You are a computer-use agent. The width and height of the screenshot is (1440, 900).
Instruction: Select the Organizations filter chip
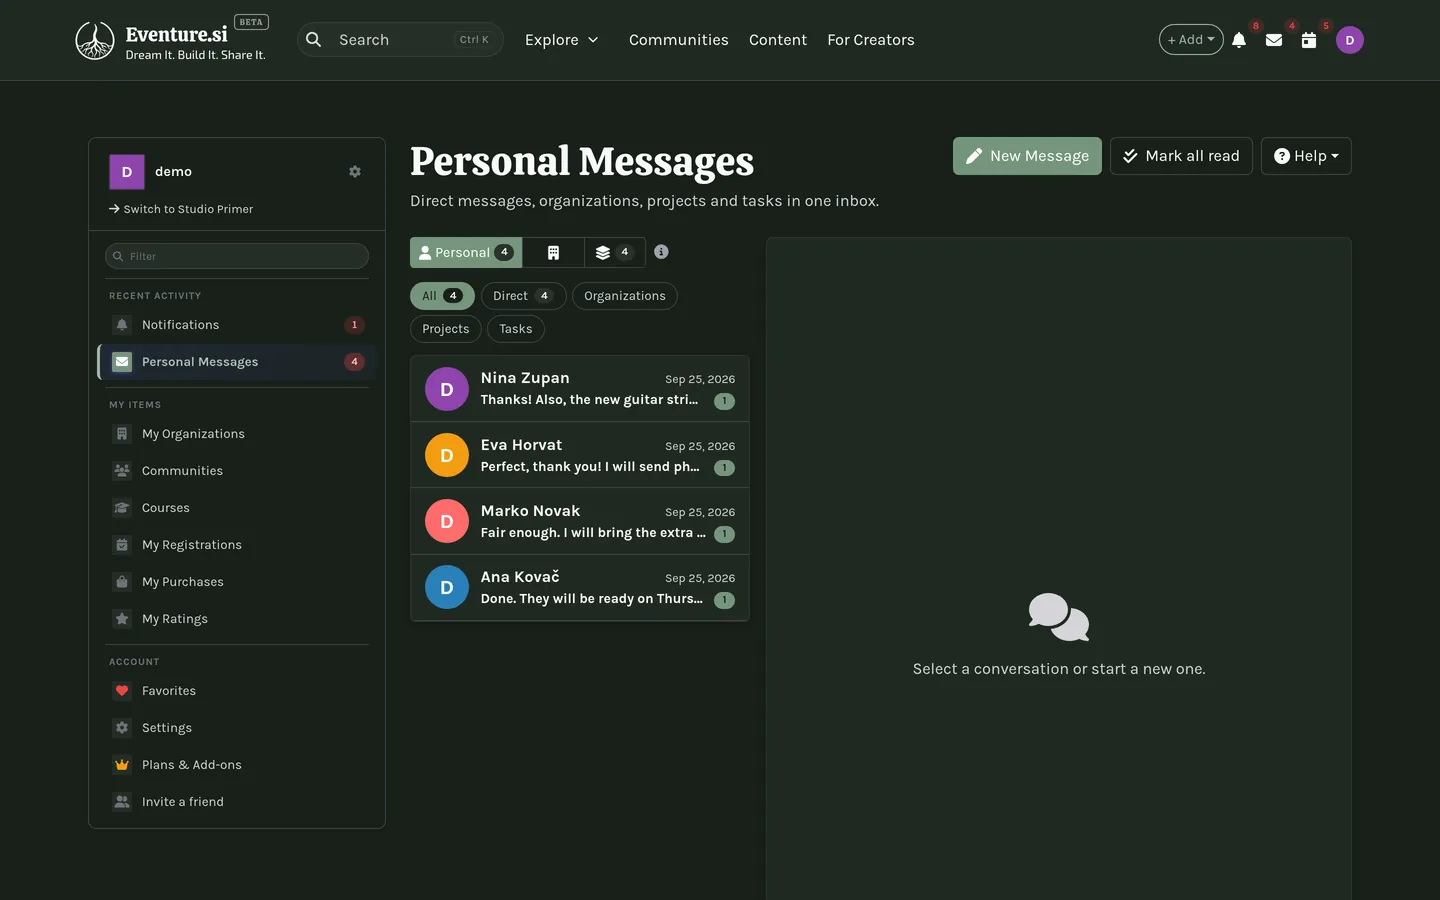pyautogui.click(x=625, y=296)
